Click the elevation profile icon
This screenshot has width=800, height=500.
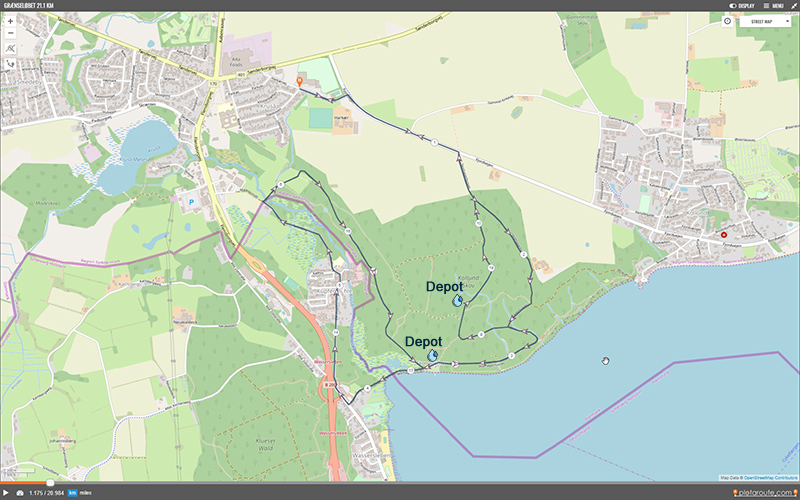pos(10,47)
